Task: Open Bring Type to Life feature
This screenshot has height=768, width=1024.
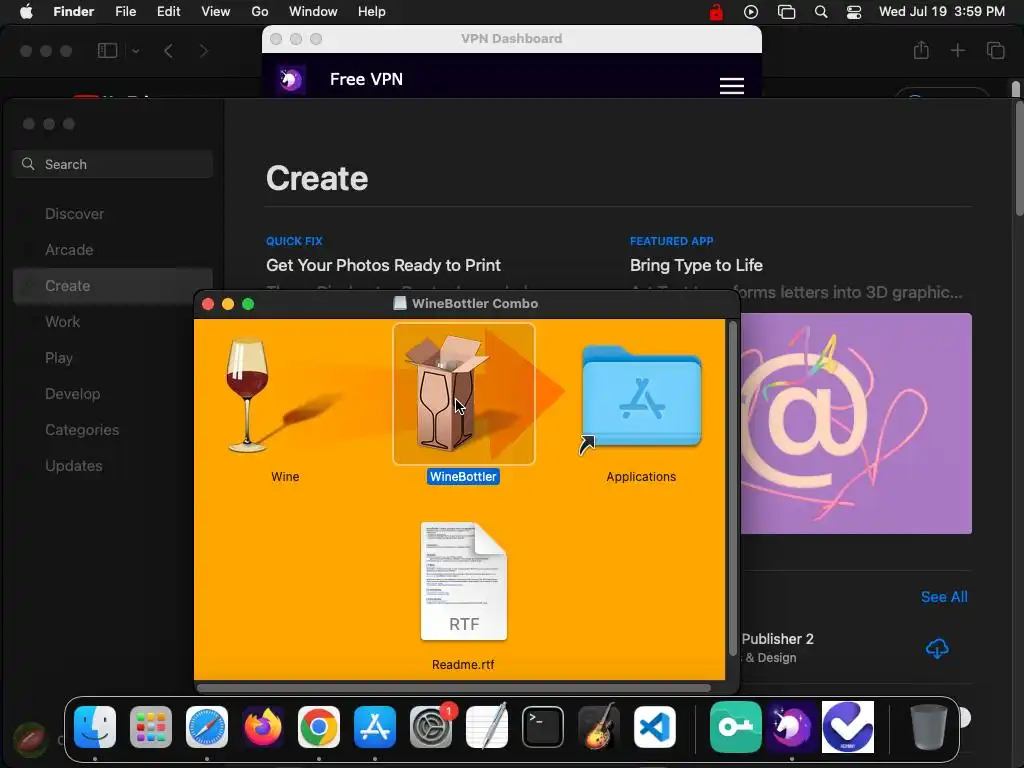Action: (696, 265)
